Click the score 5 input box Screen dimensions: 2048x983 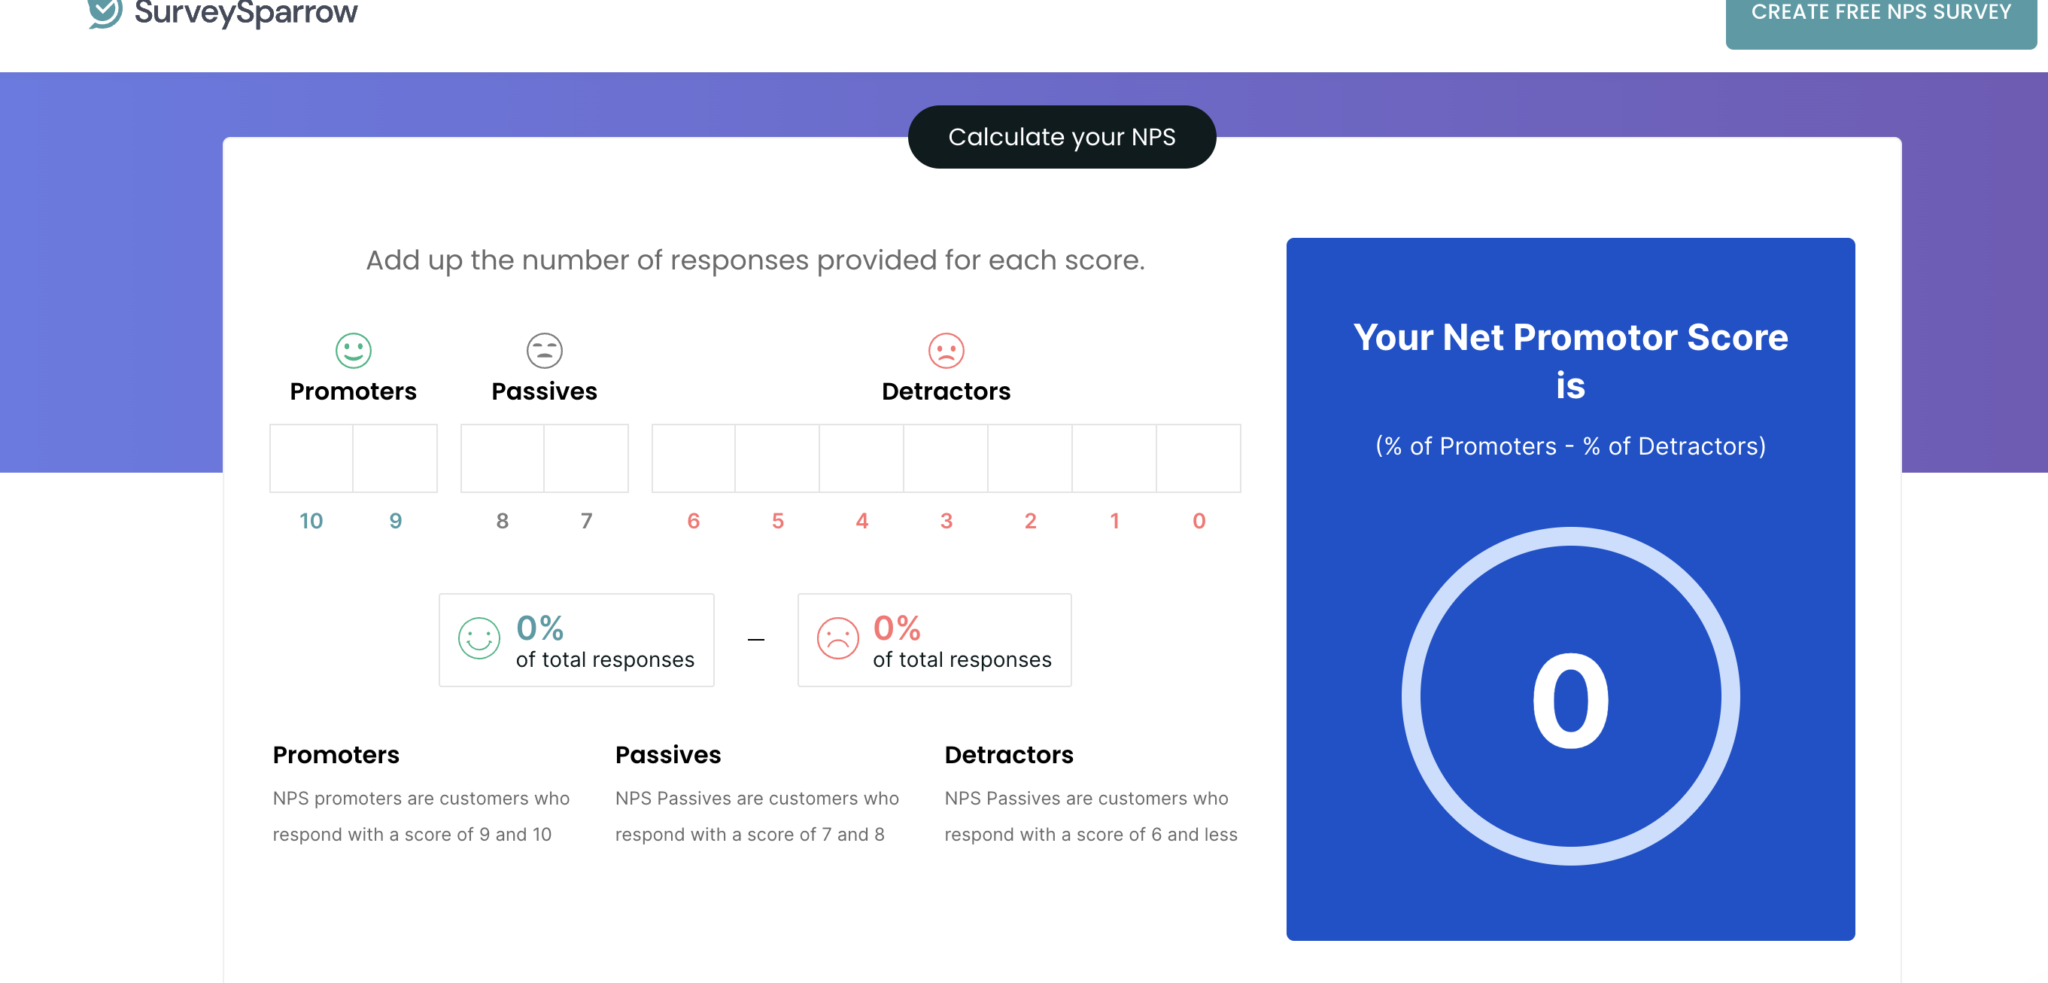click(777, 458)
